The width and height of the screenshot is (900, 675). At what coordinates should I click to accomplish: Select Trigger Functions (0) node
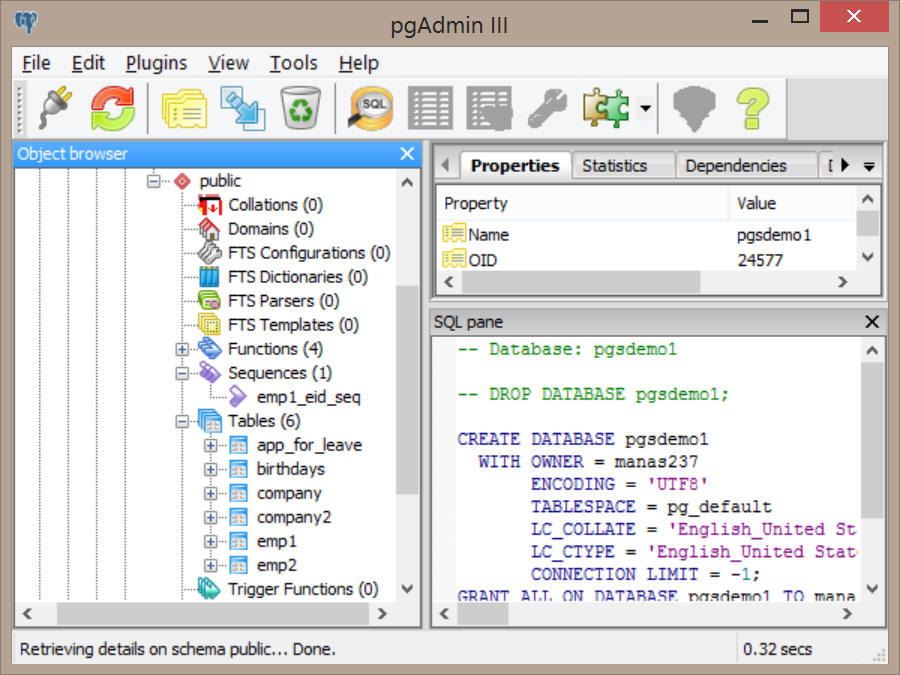coord(302,589)
